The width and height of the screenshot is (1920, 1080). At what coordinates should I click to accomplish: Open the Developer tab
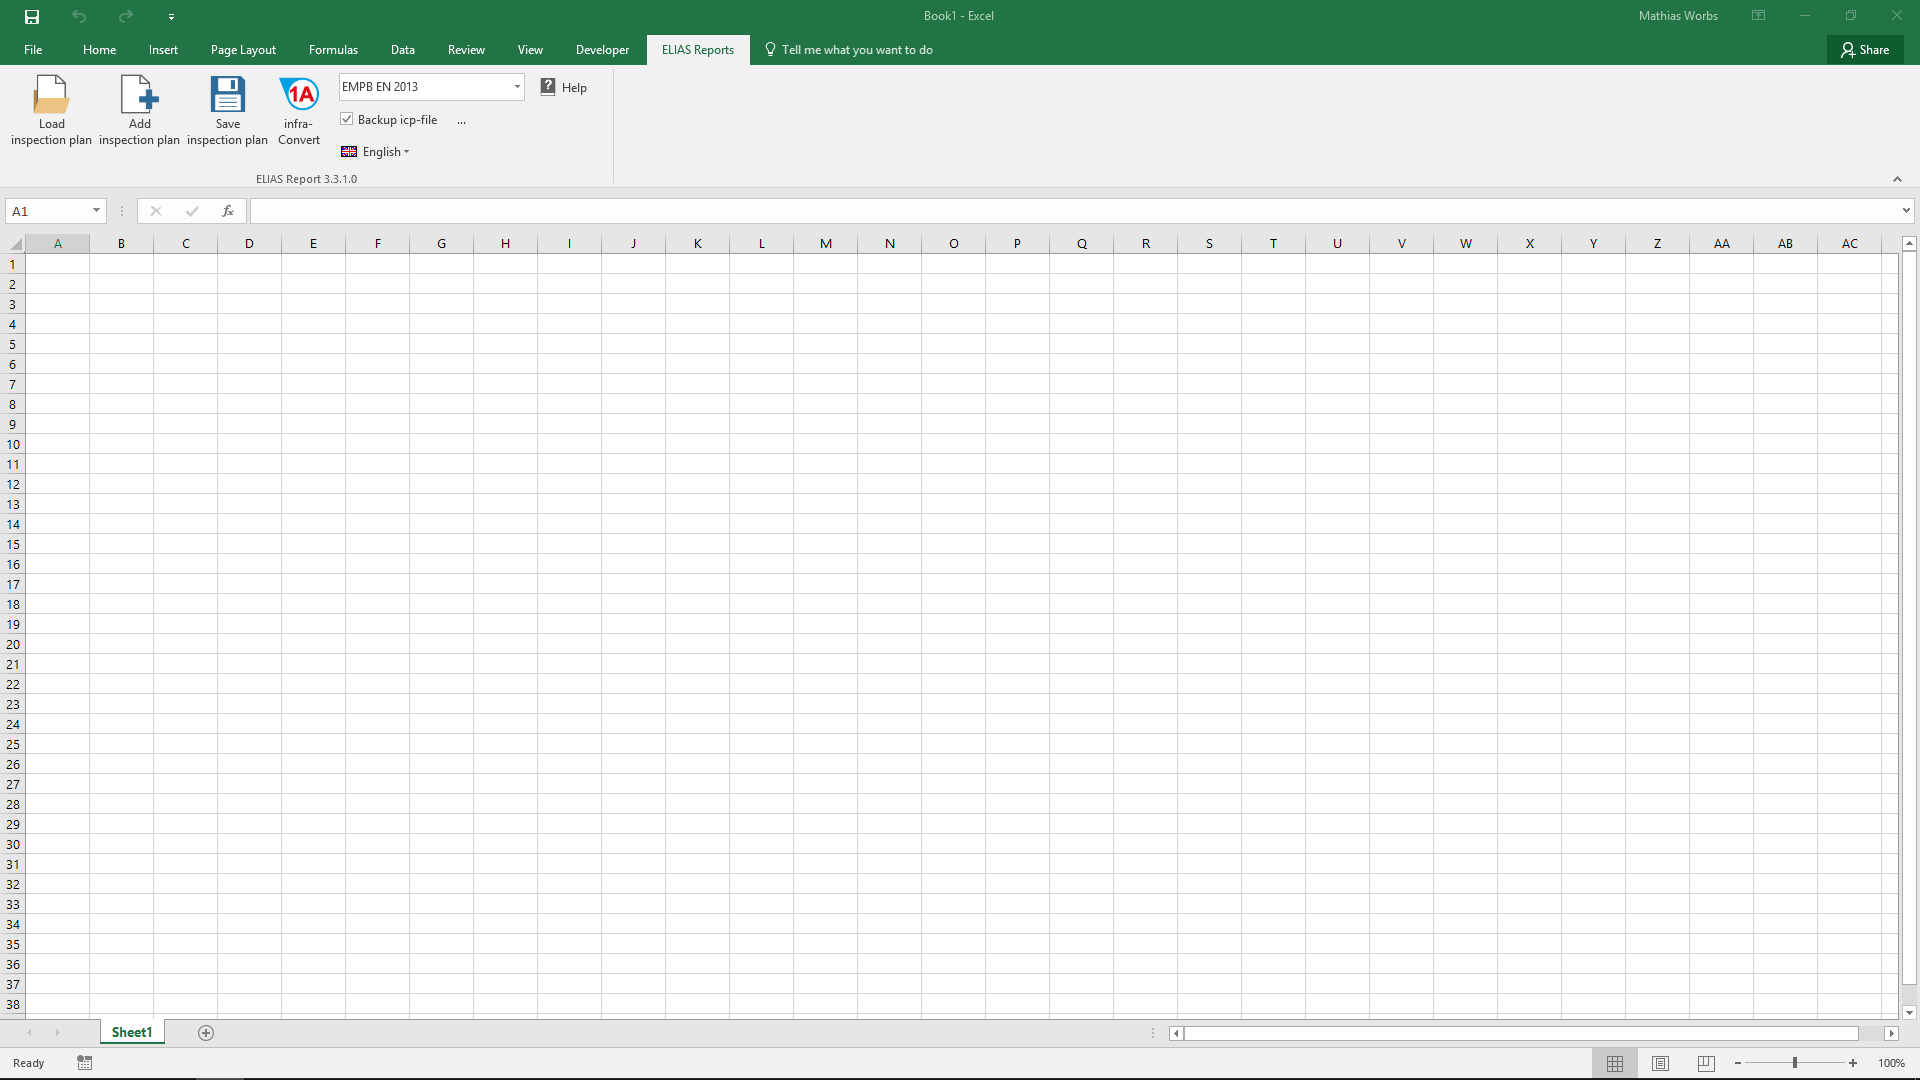(602, 50)
